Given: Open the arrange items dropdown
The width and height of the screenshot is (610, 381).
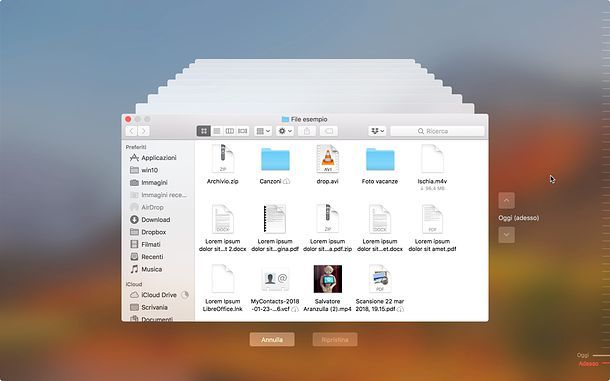Looking at the screenshot, I should (263, 131).
